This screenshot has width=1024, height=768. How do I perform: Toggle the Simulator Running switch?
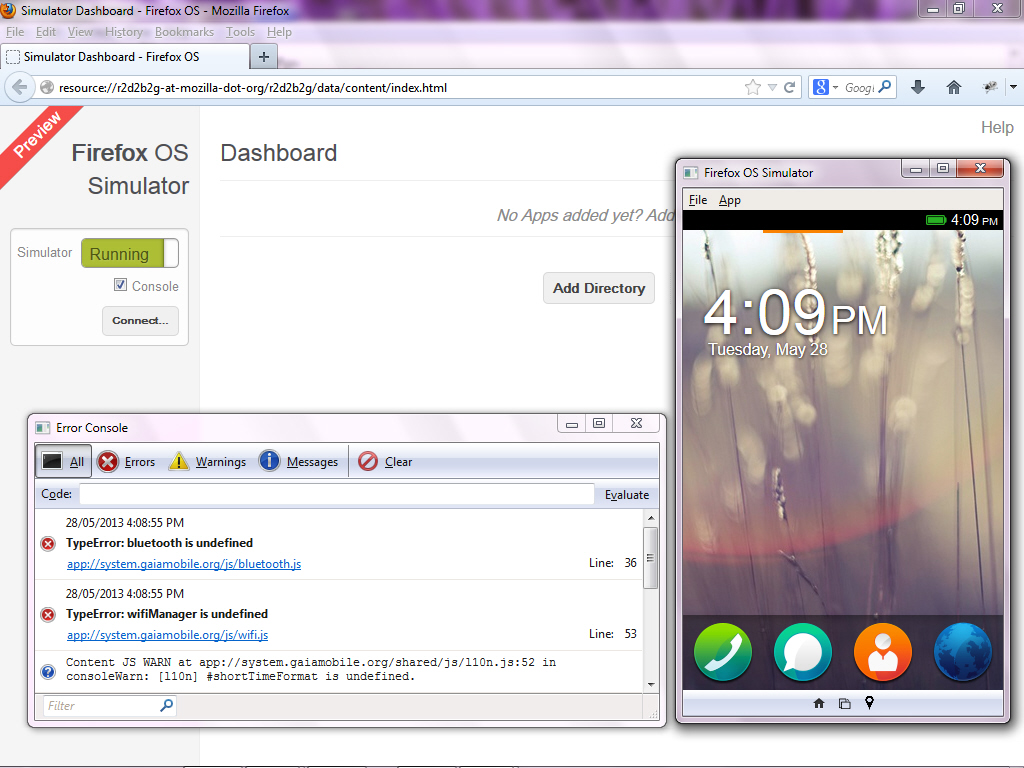pos(129,254)
